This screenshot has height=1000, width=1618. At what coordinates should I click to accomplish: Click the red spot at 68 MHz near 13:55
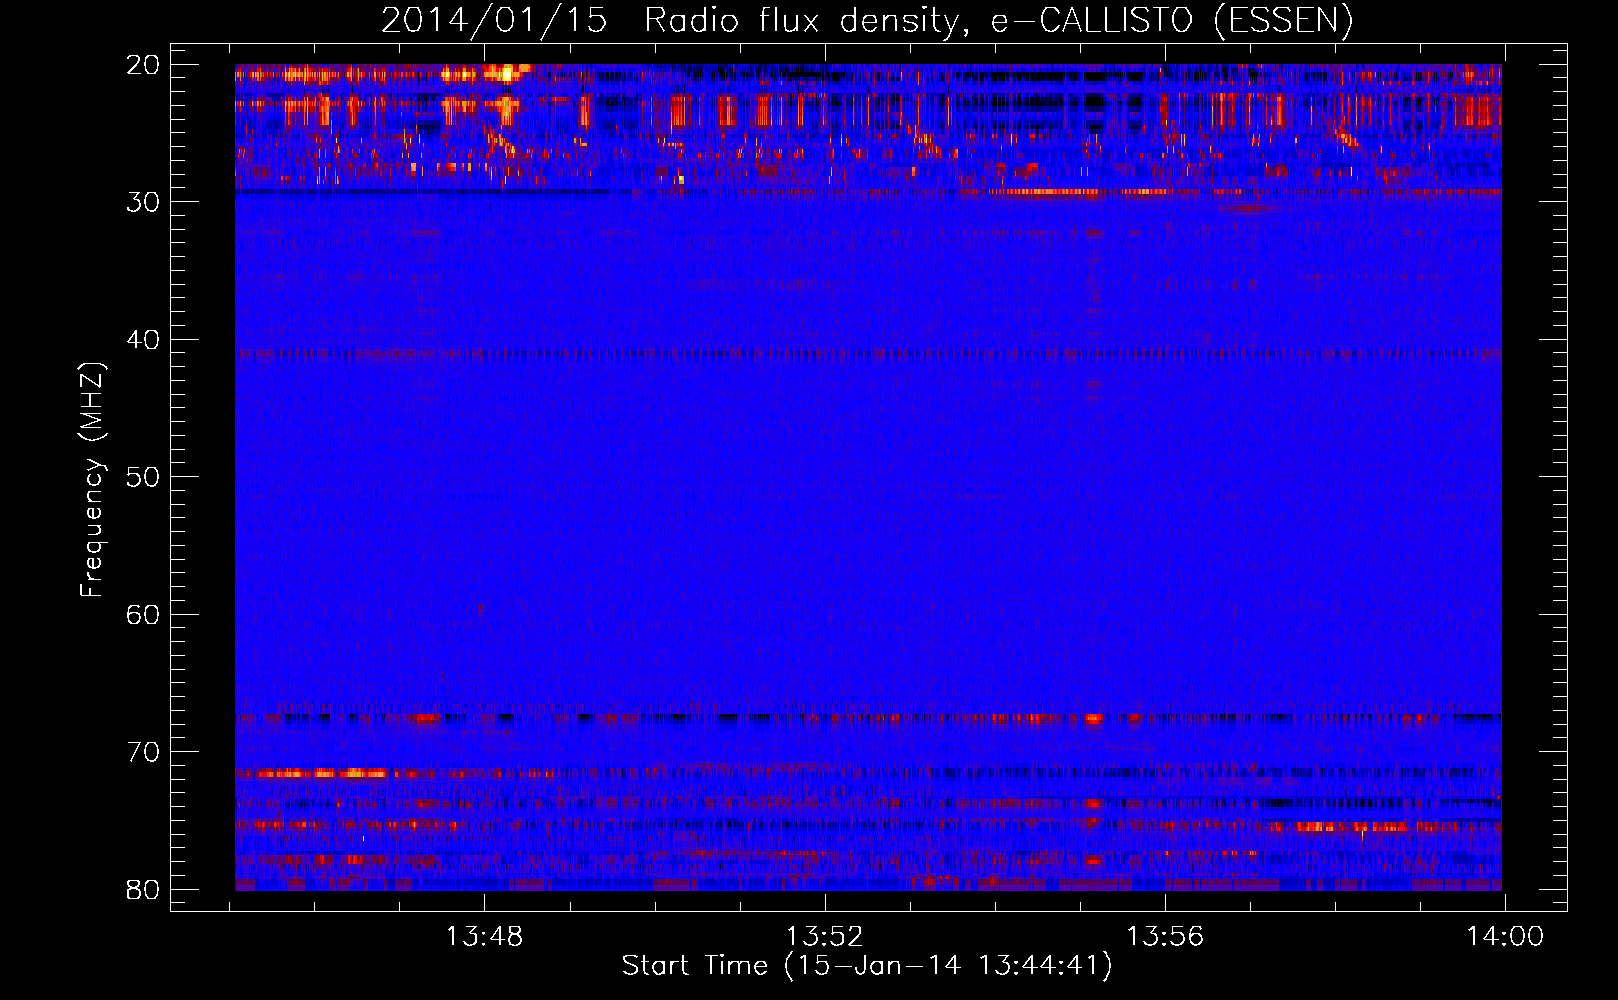point(1093,718)
